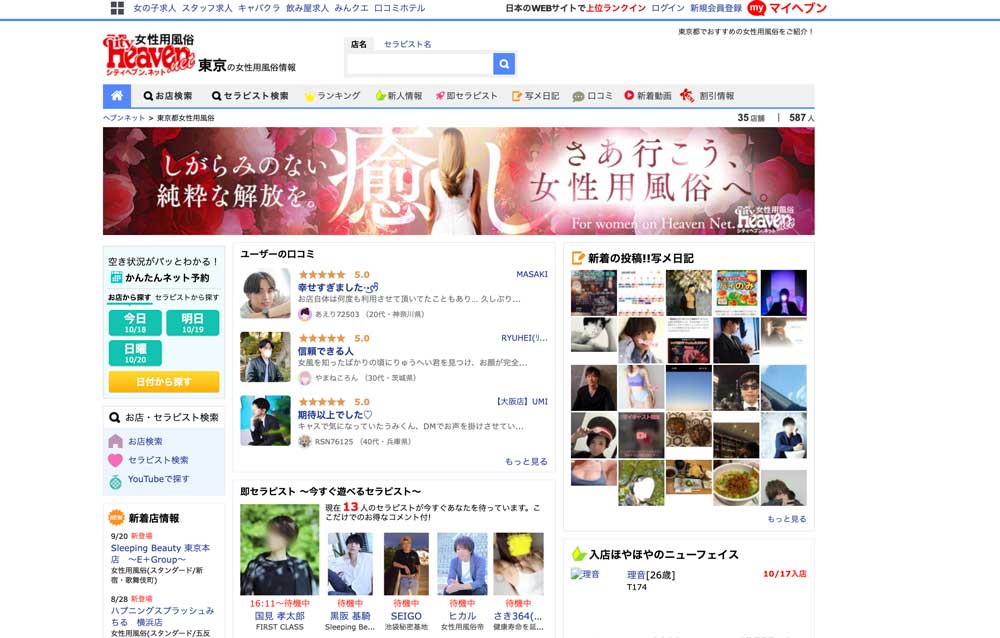This screenshot has height=638, width=1000.
Task: Open 写メ日記 from the navigation bar
Action: pyautogui.click(x=535, y=96)
